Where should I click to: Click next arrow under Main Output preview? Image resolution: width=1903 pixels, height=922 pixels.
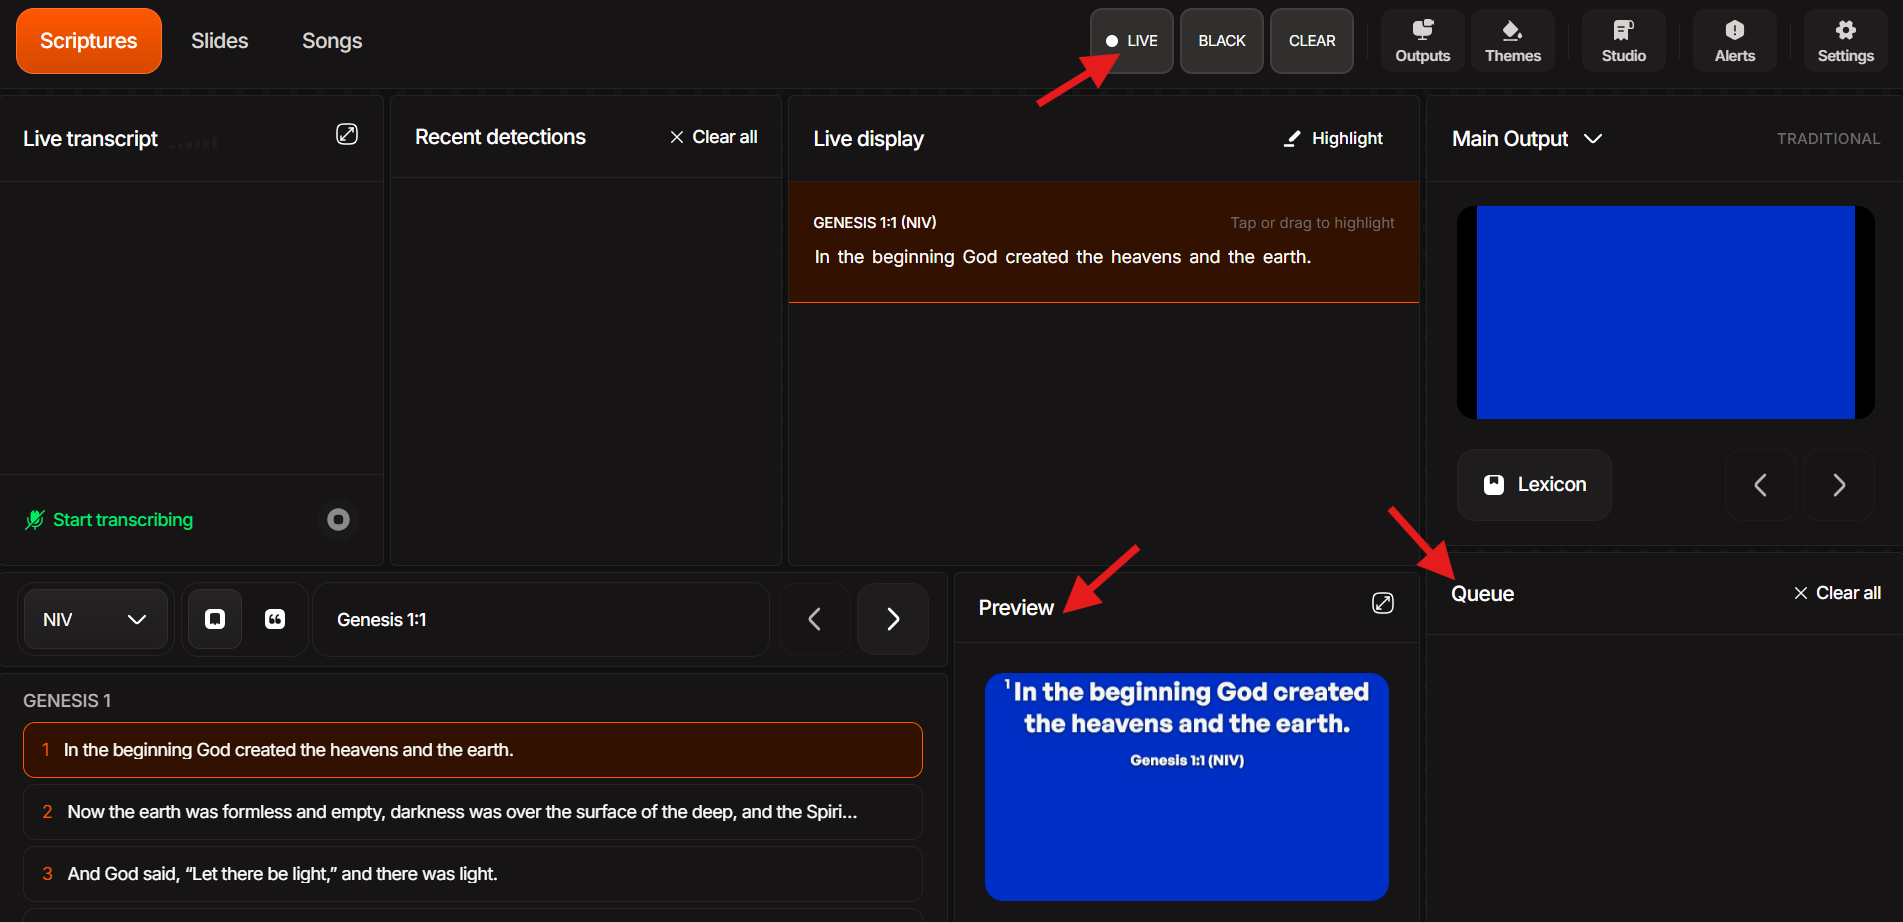point(1839,485)
